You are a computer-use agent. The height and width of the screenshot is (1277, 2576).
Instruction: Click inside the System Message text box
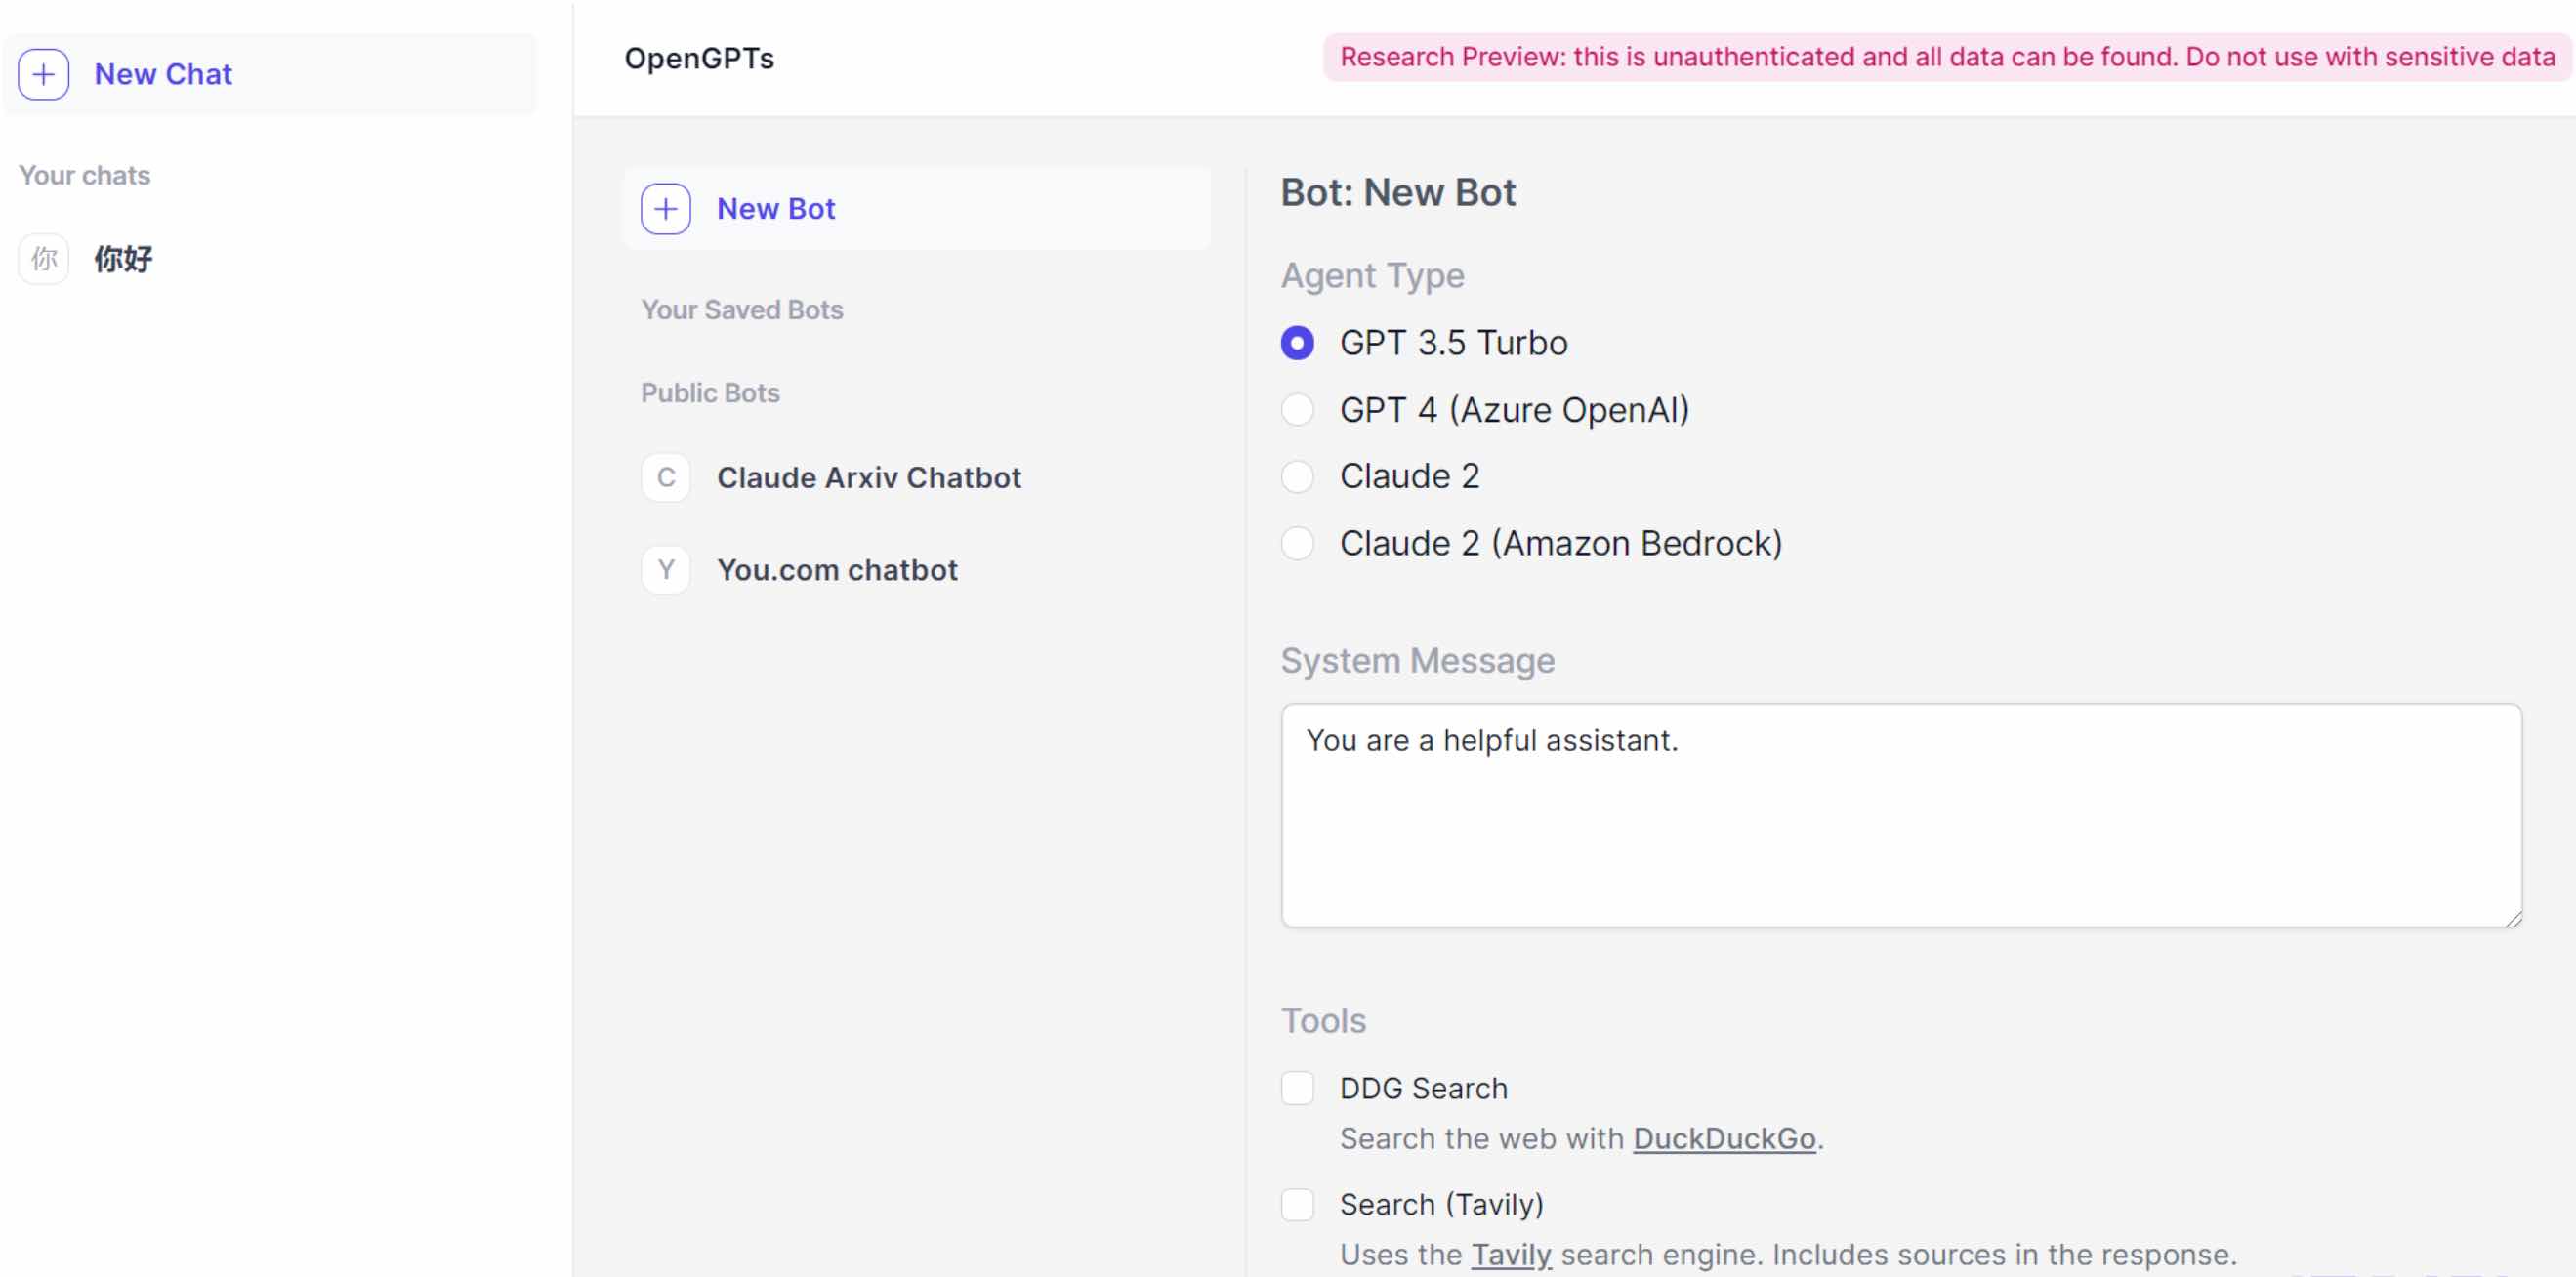[1901, 816]
